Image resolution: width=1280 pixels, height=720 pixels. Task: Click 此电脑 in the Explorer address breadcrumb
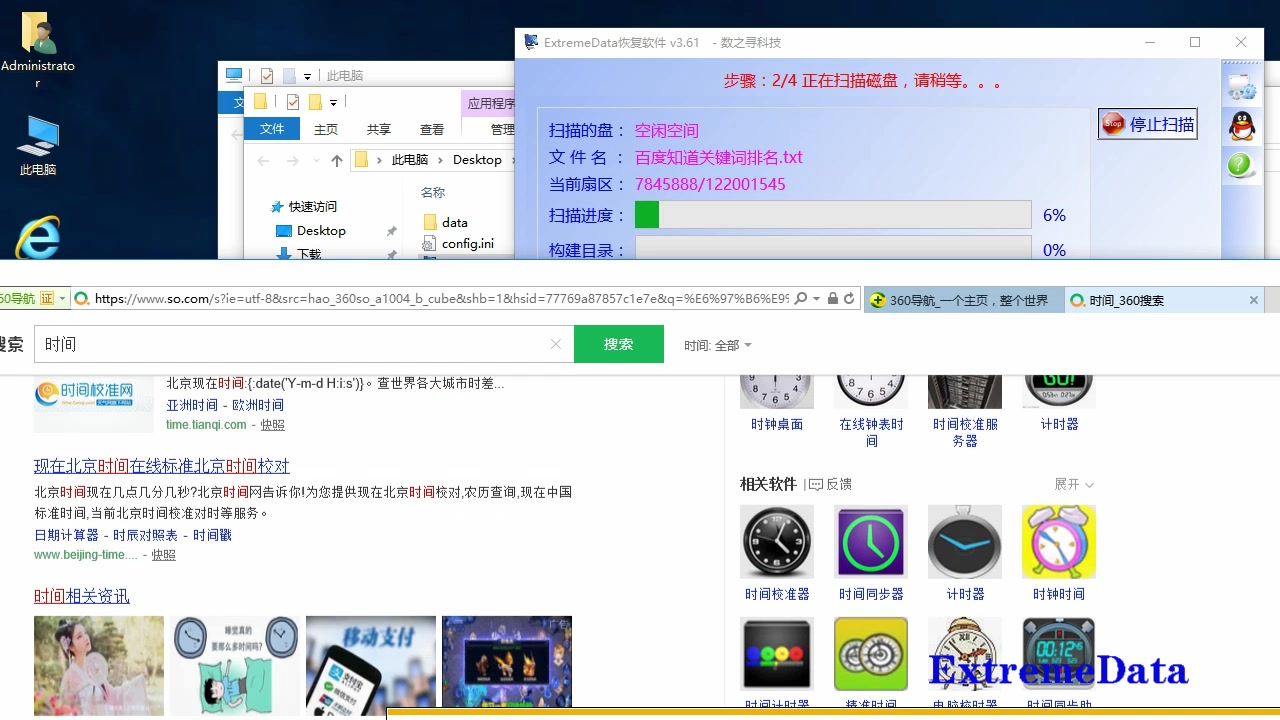point(410,160)
